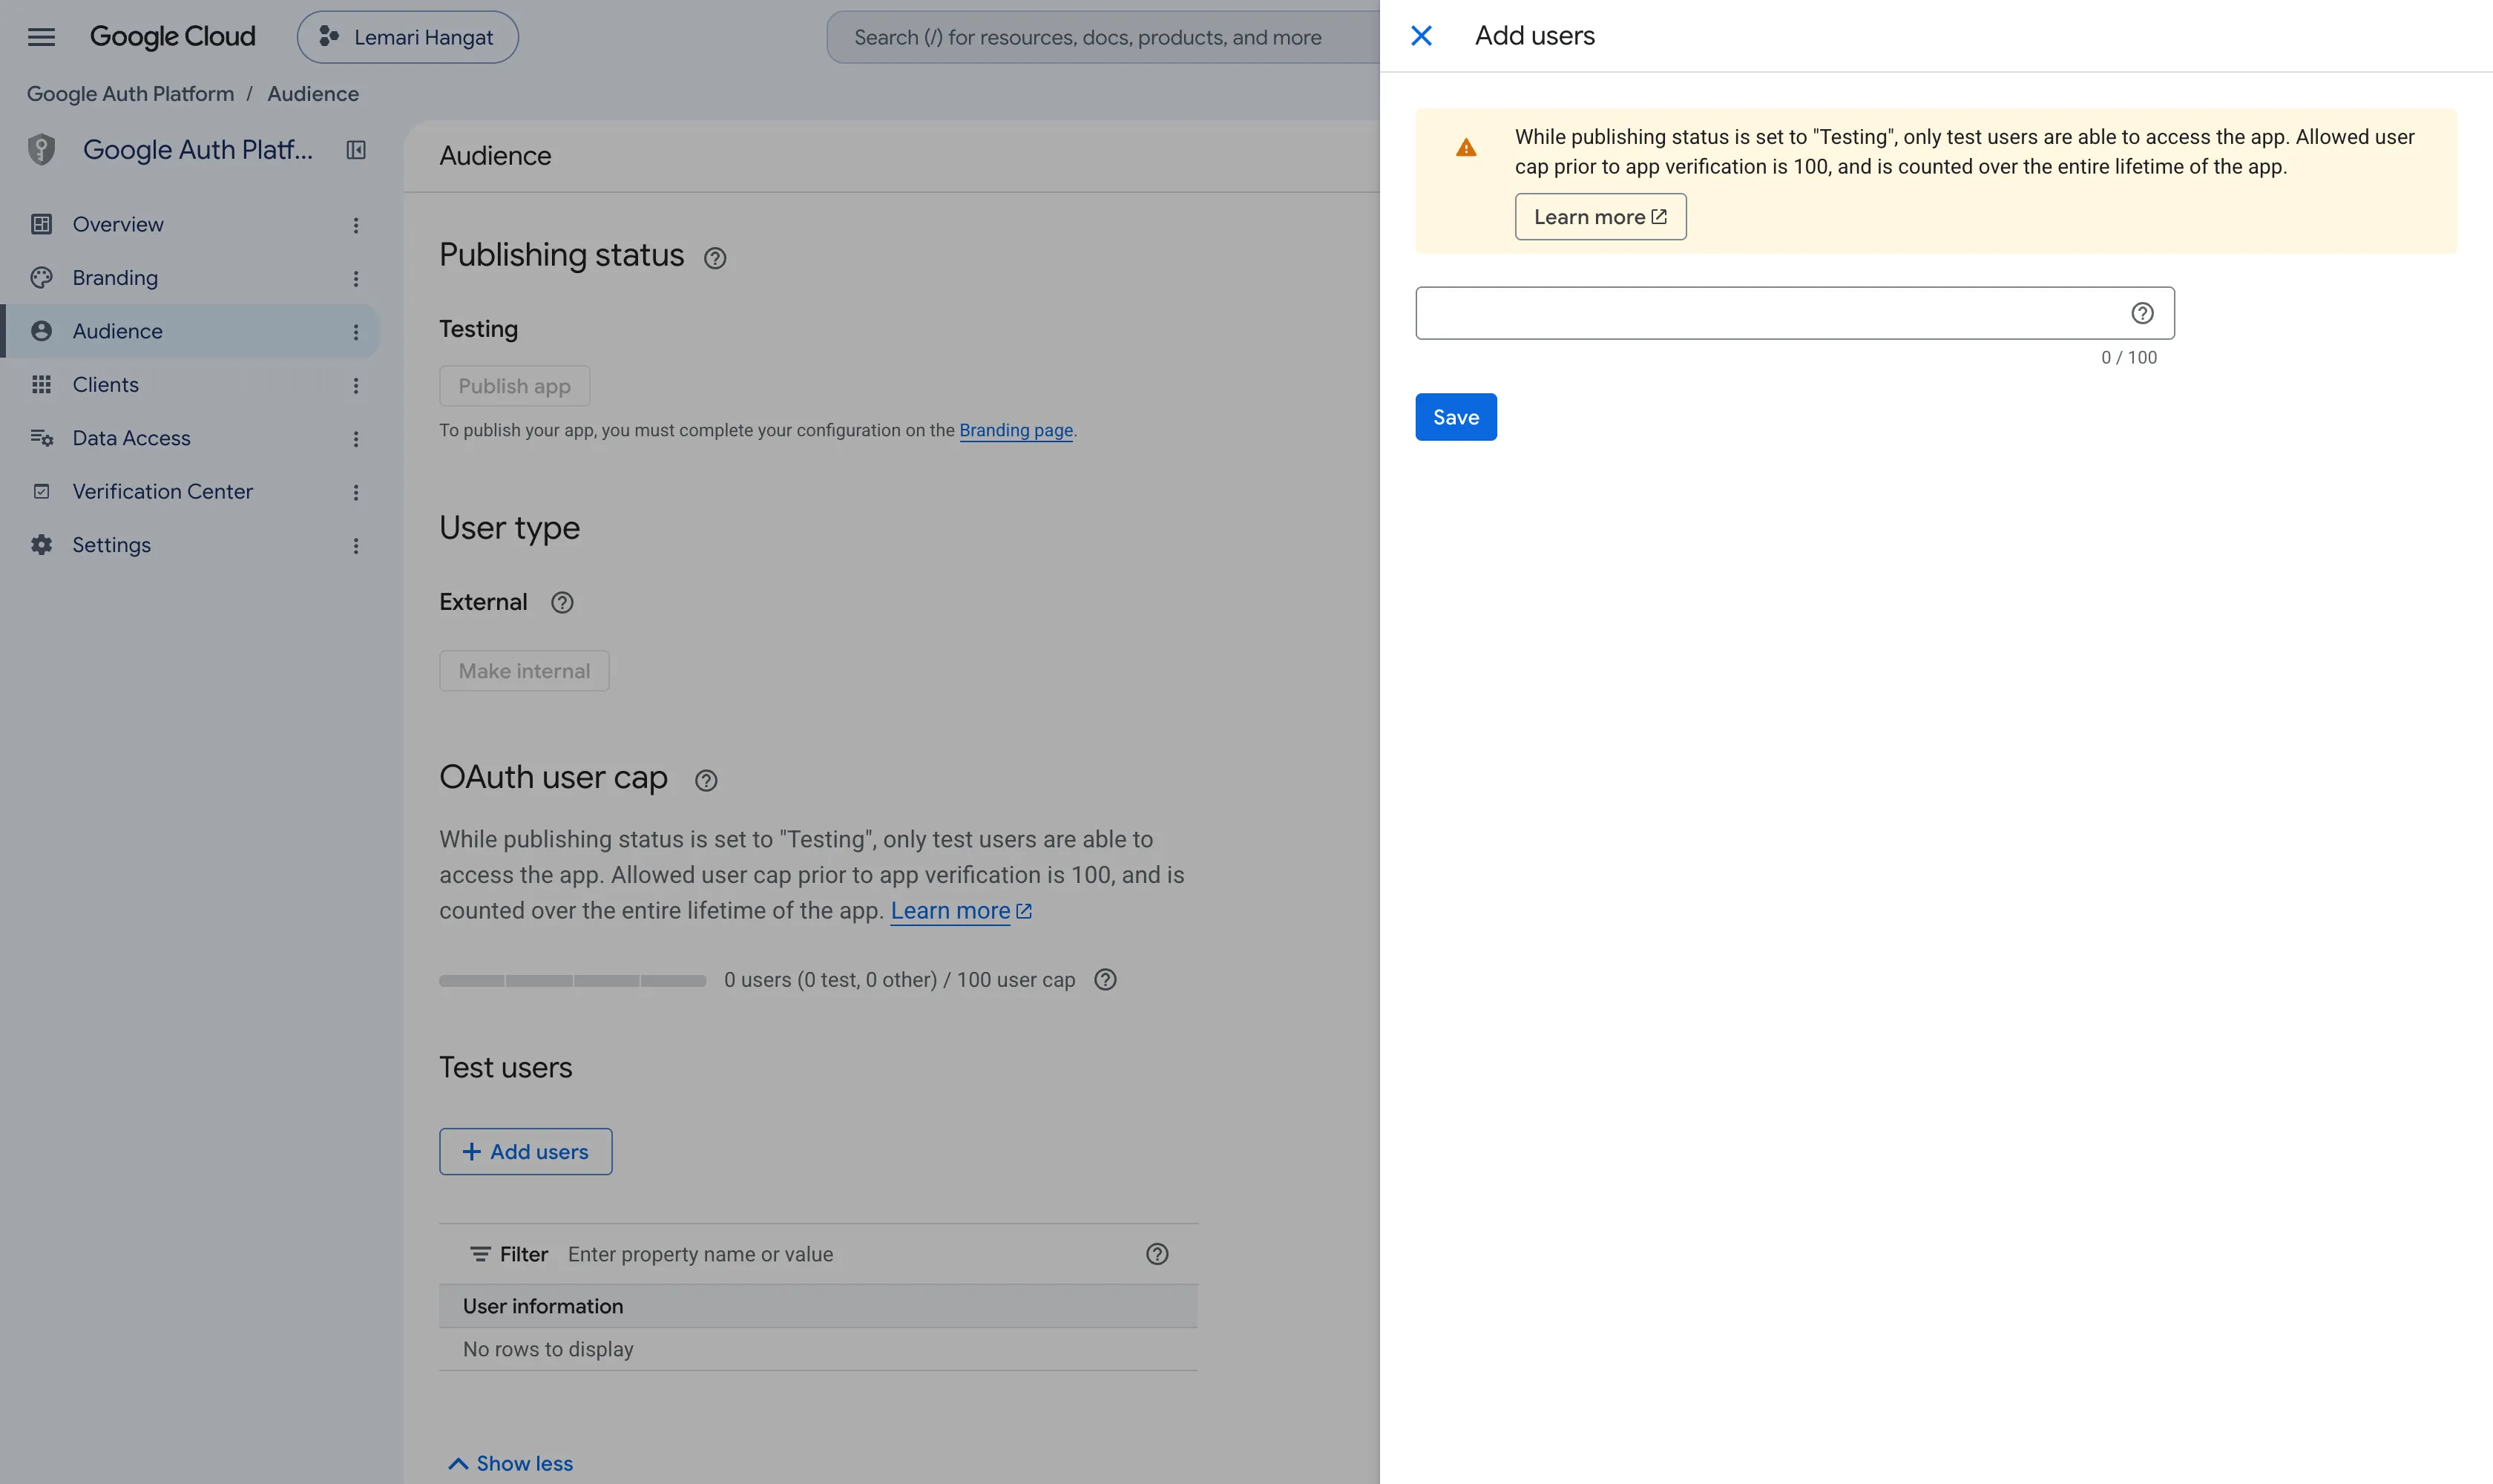Show help beside the 100 user cap count
Screen dimensions: 2493x1484
click(x=1105, y=980)
